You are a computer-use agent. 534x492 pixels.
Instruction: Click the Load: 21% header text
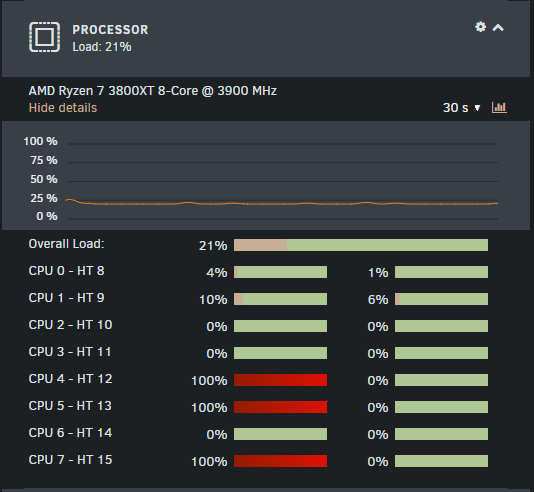point(102,47)
